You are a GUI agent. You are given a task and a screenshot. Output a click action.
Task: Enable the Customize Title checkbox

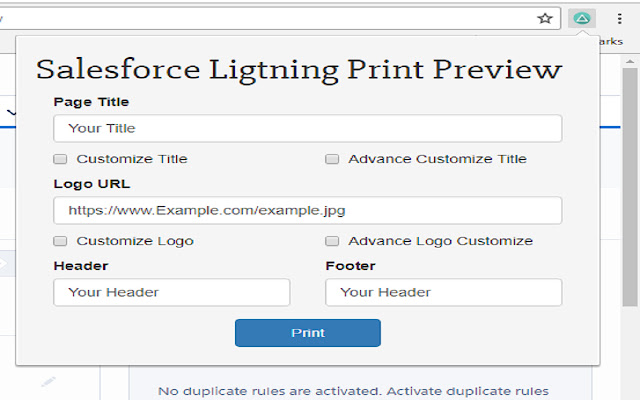click(x=60, y=159)
